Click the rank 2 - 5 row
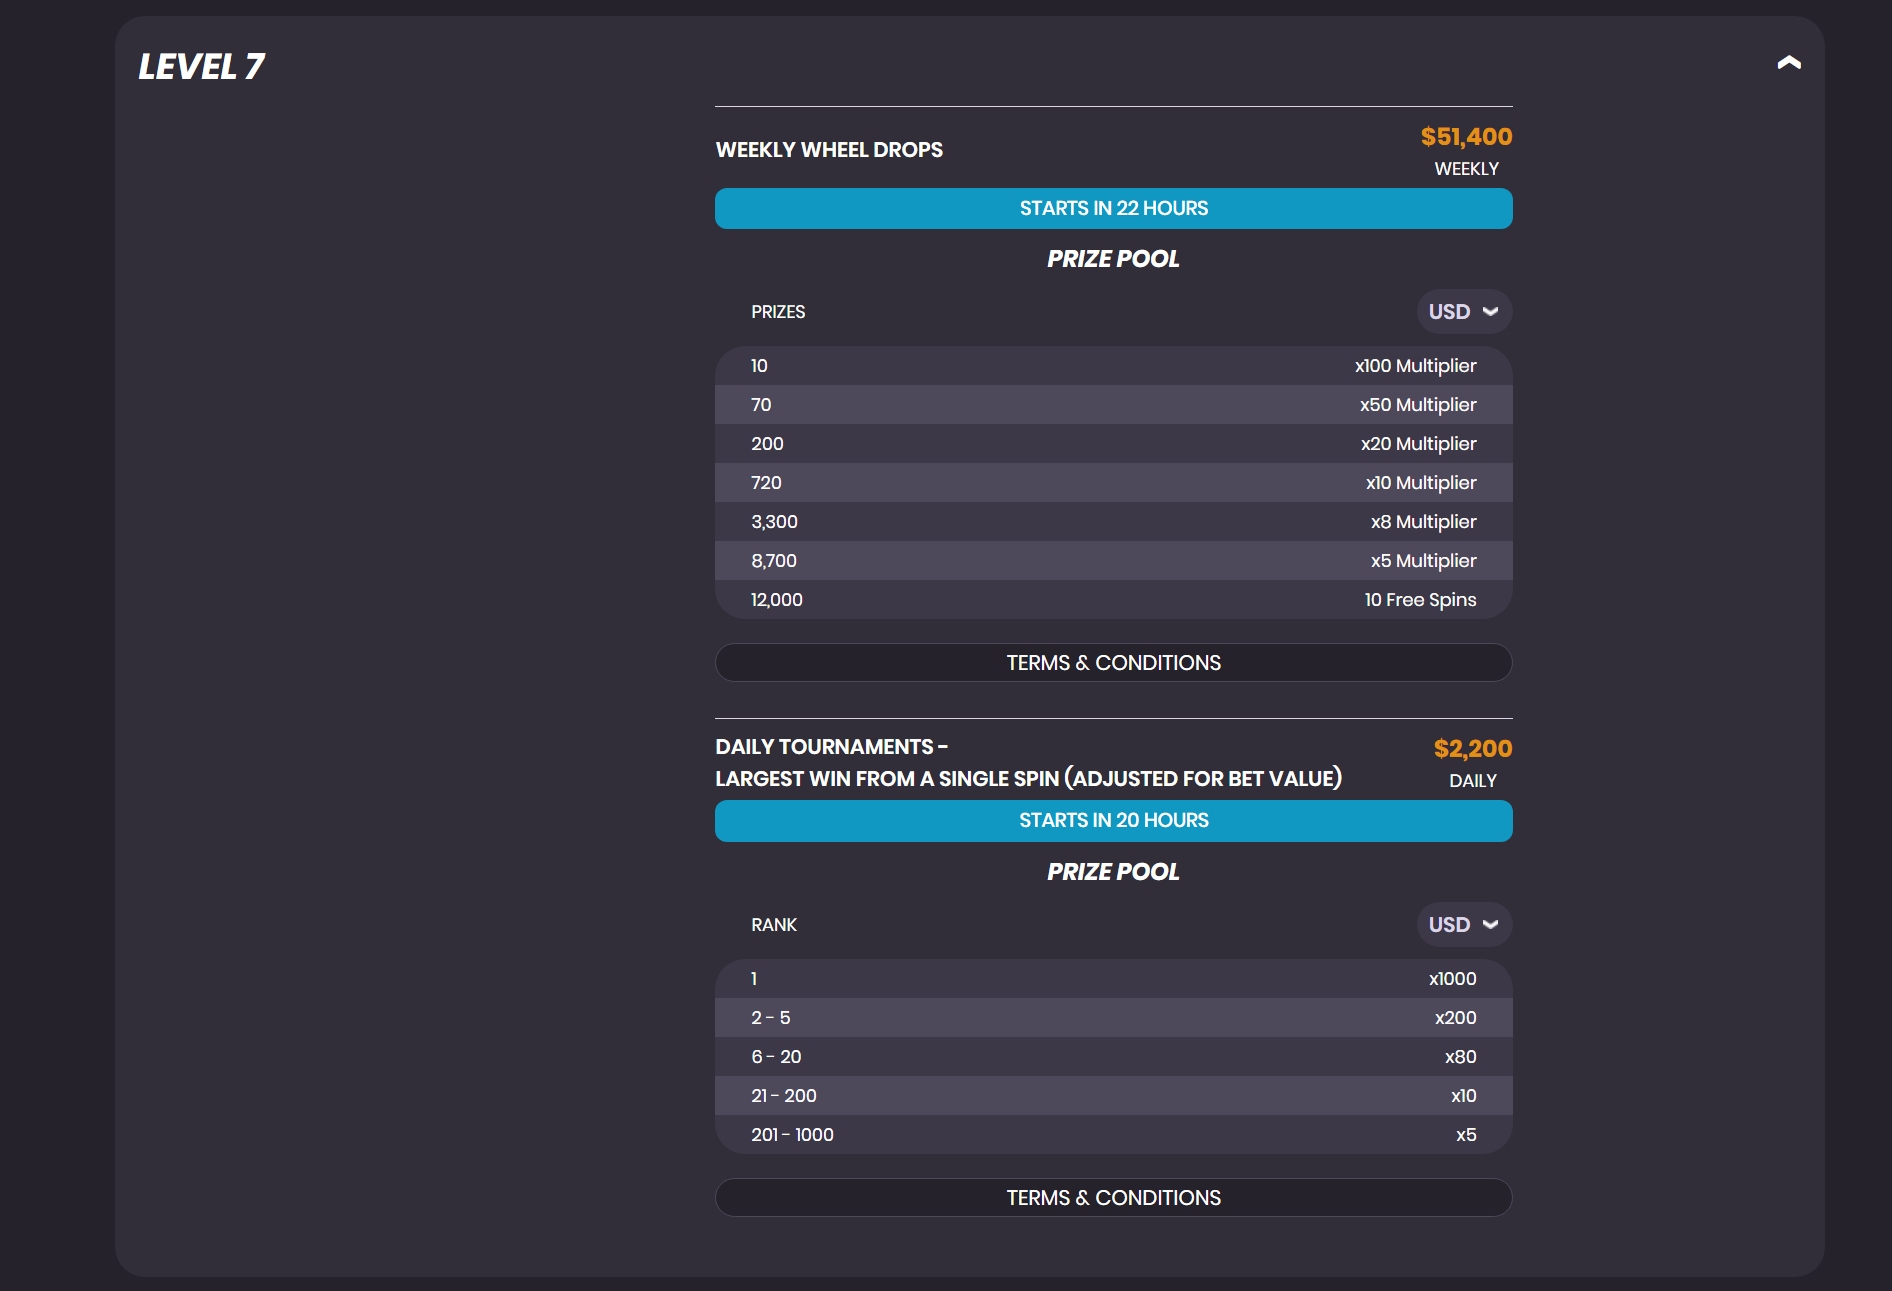Screen dimensions: 1892x1291 pyautogui.click(x=1113, y=1018)
